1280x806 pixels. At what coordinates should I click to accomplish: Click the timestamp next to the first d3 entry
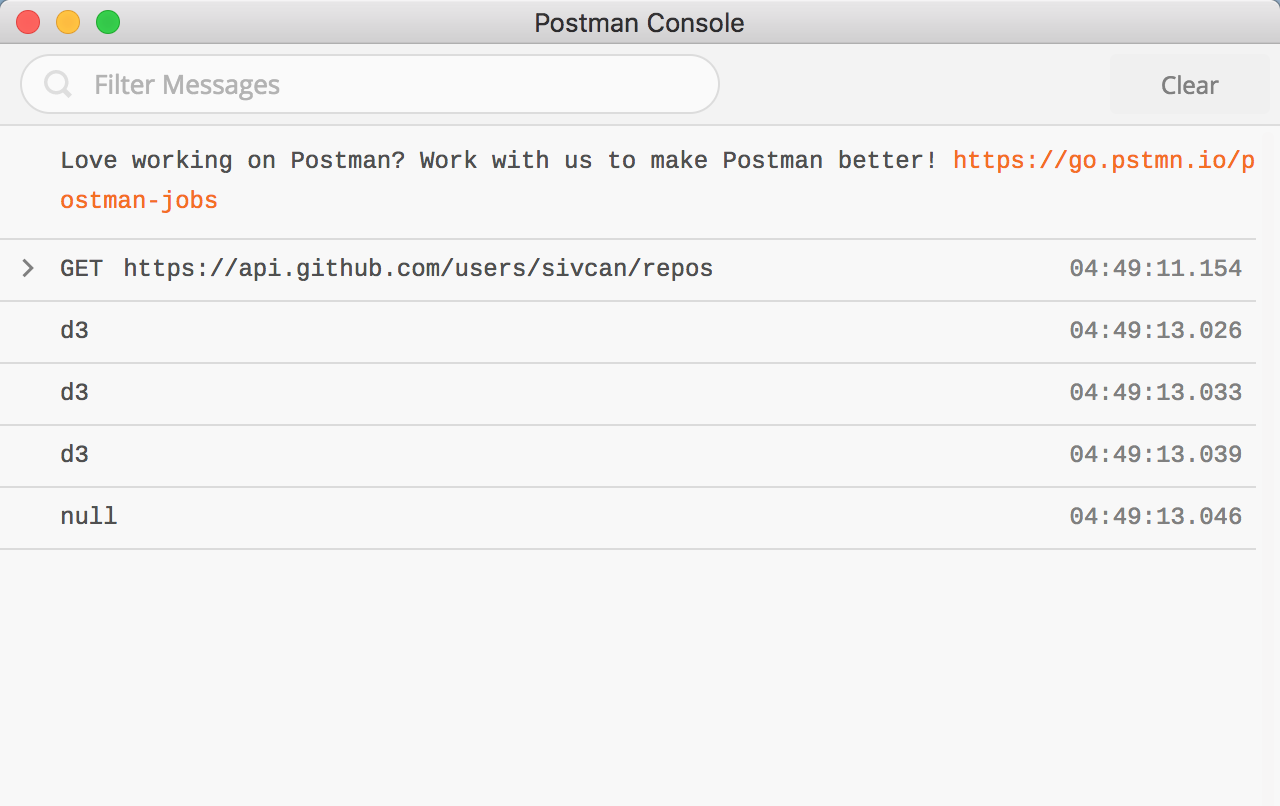pos(1155,330)
